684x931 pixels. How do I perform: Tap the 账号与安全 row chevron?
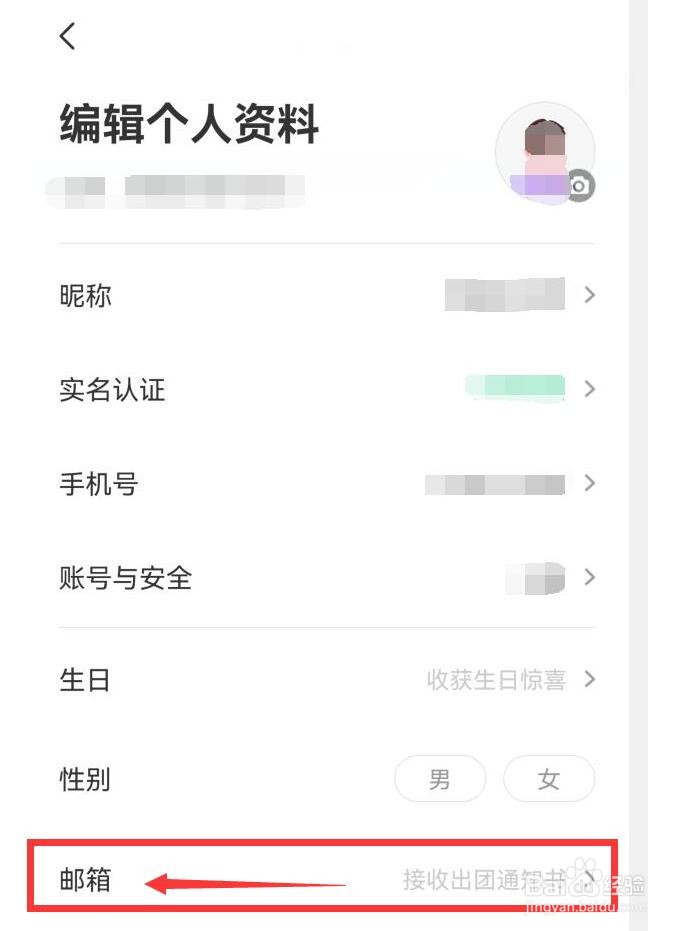click(x=590, y=577)
